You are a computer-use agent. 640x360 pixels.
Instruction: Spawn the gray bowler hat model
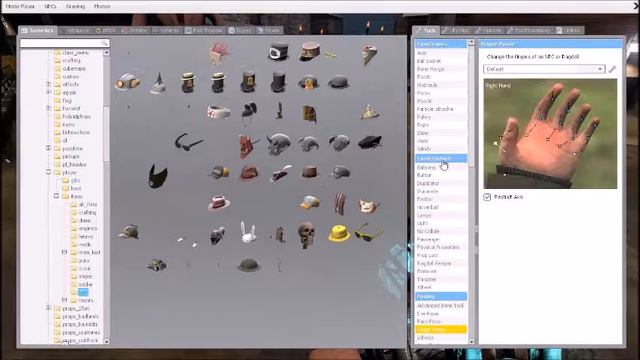pyautogui.click(x=339, y=82)
